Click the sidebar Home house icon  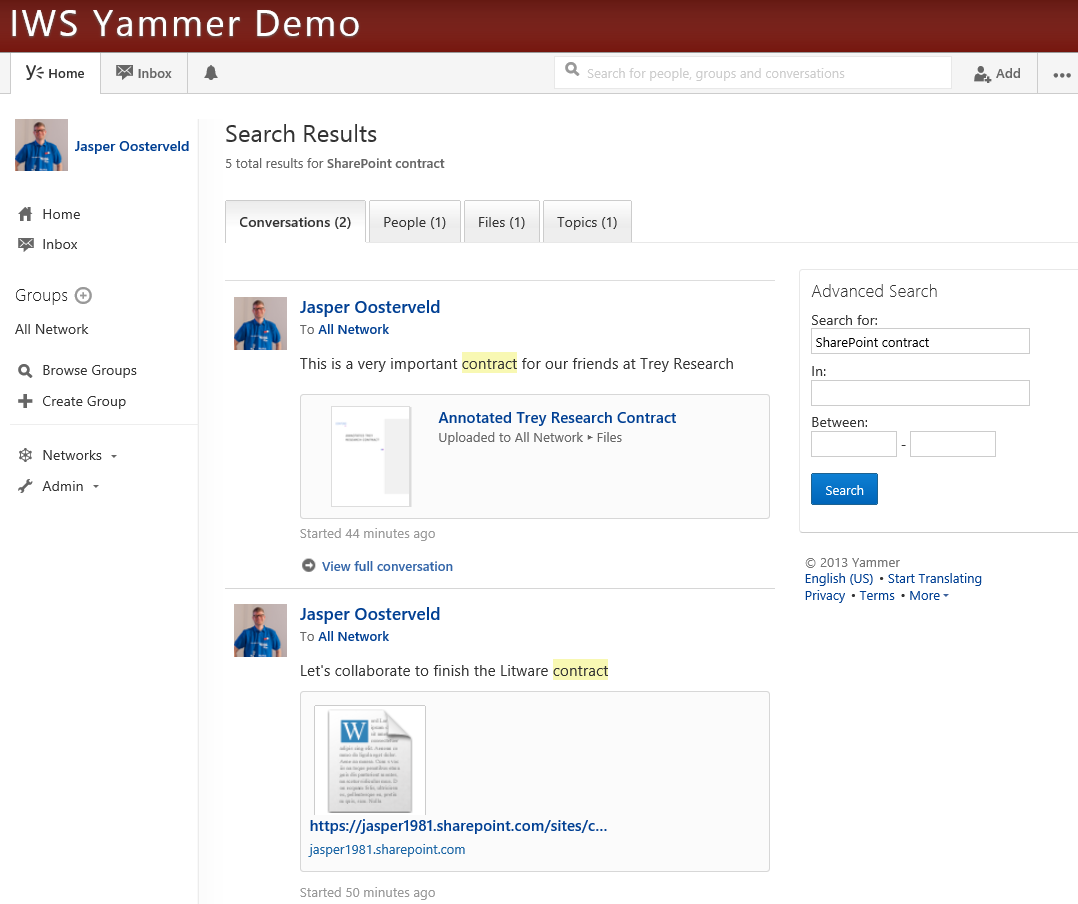point(25,214)
